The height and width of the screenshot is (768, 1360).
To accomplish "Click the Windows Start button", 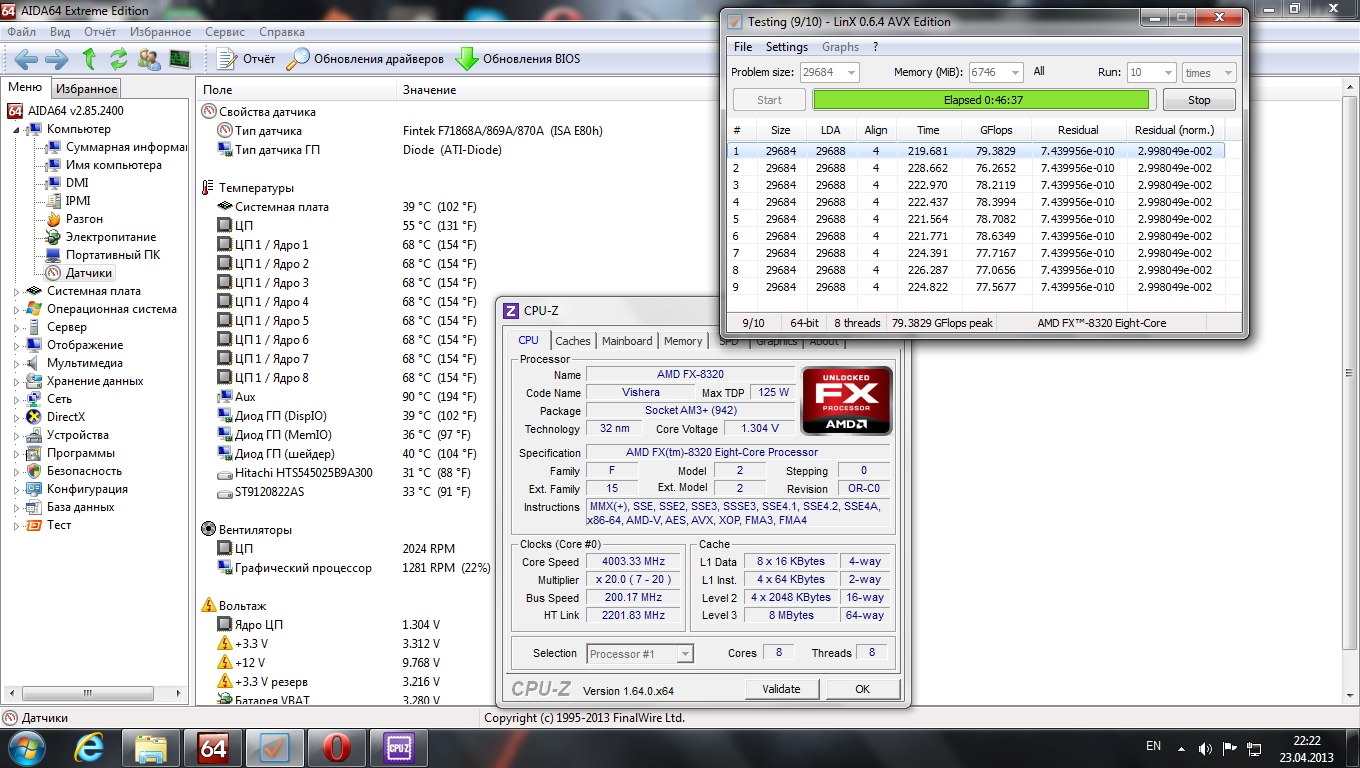I will click(x=26, y=746).
